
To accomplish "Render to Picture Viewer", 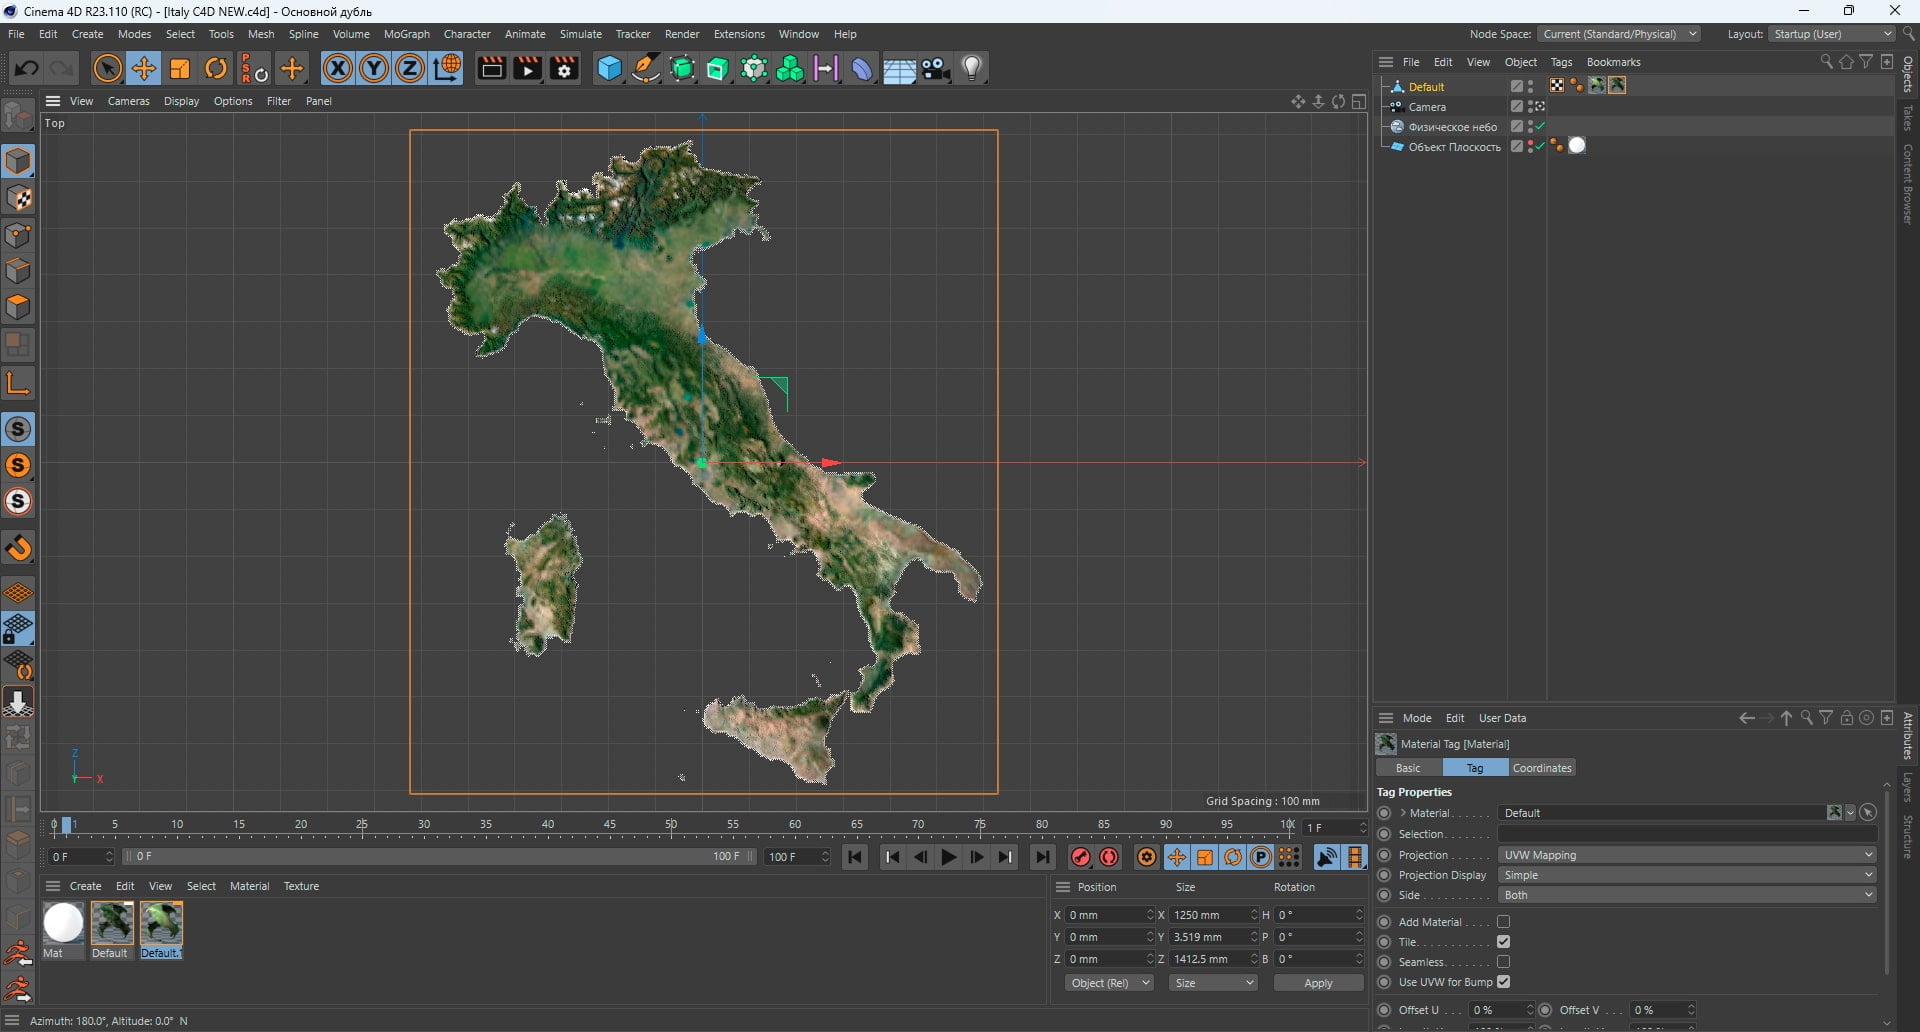I will click(x=527, y=68).
